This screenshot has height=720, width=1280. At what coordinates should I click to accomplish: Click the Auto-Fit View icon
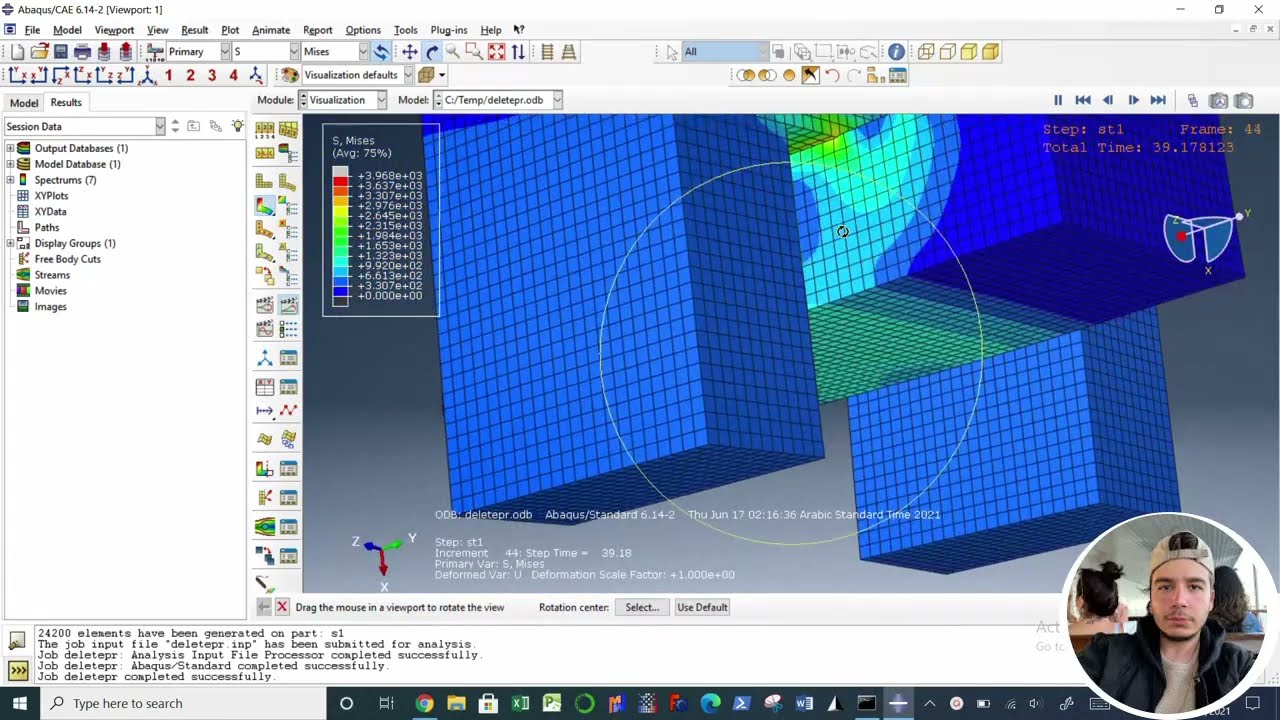click(496, 52)
